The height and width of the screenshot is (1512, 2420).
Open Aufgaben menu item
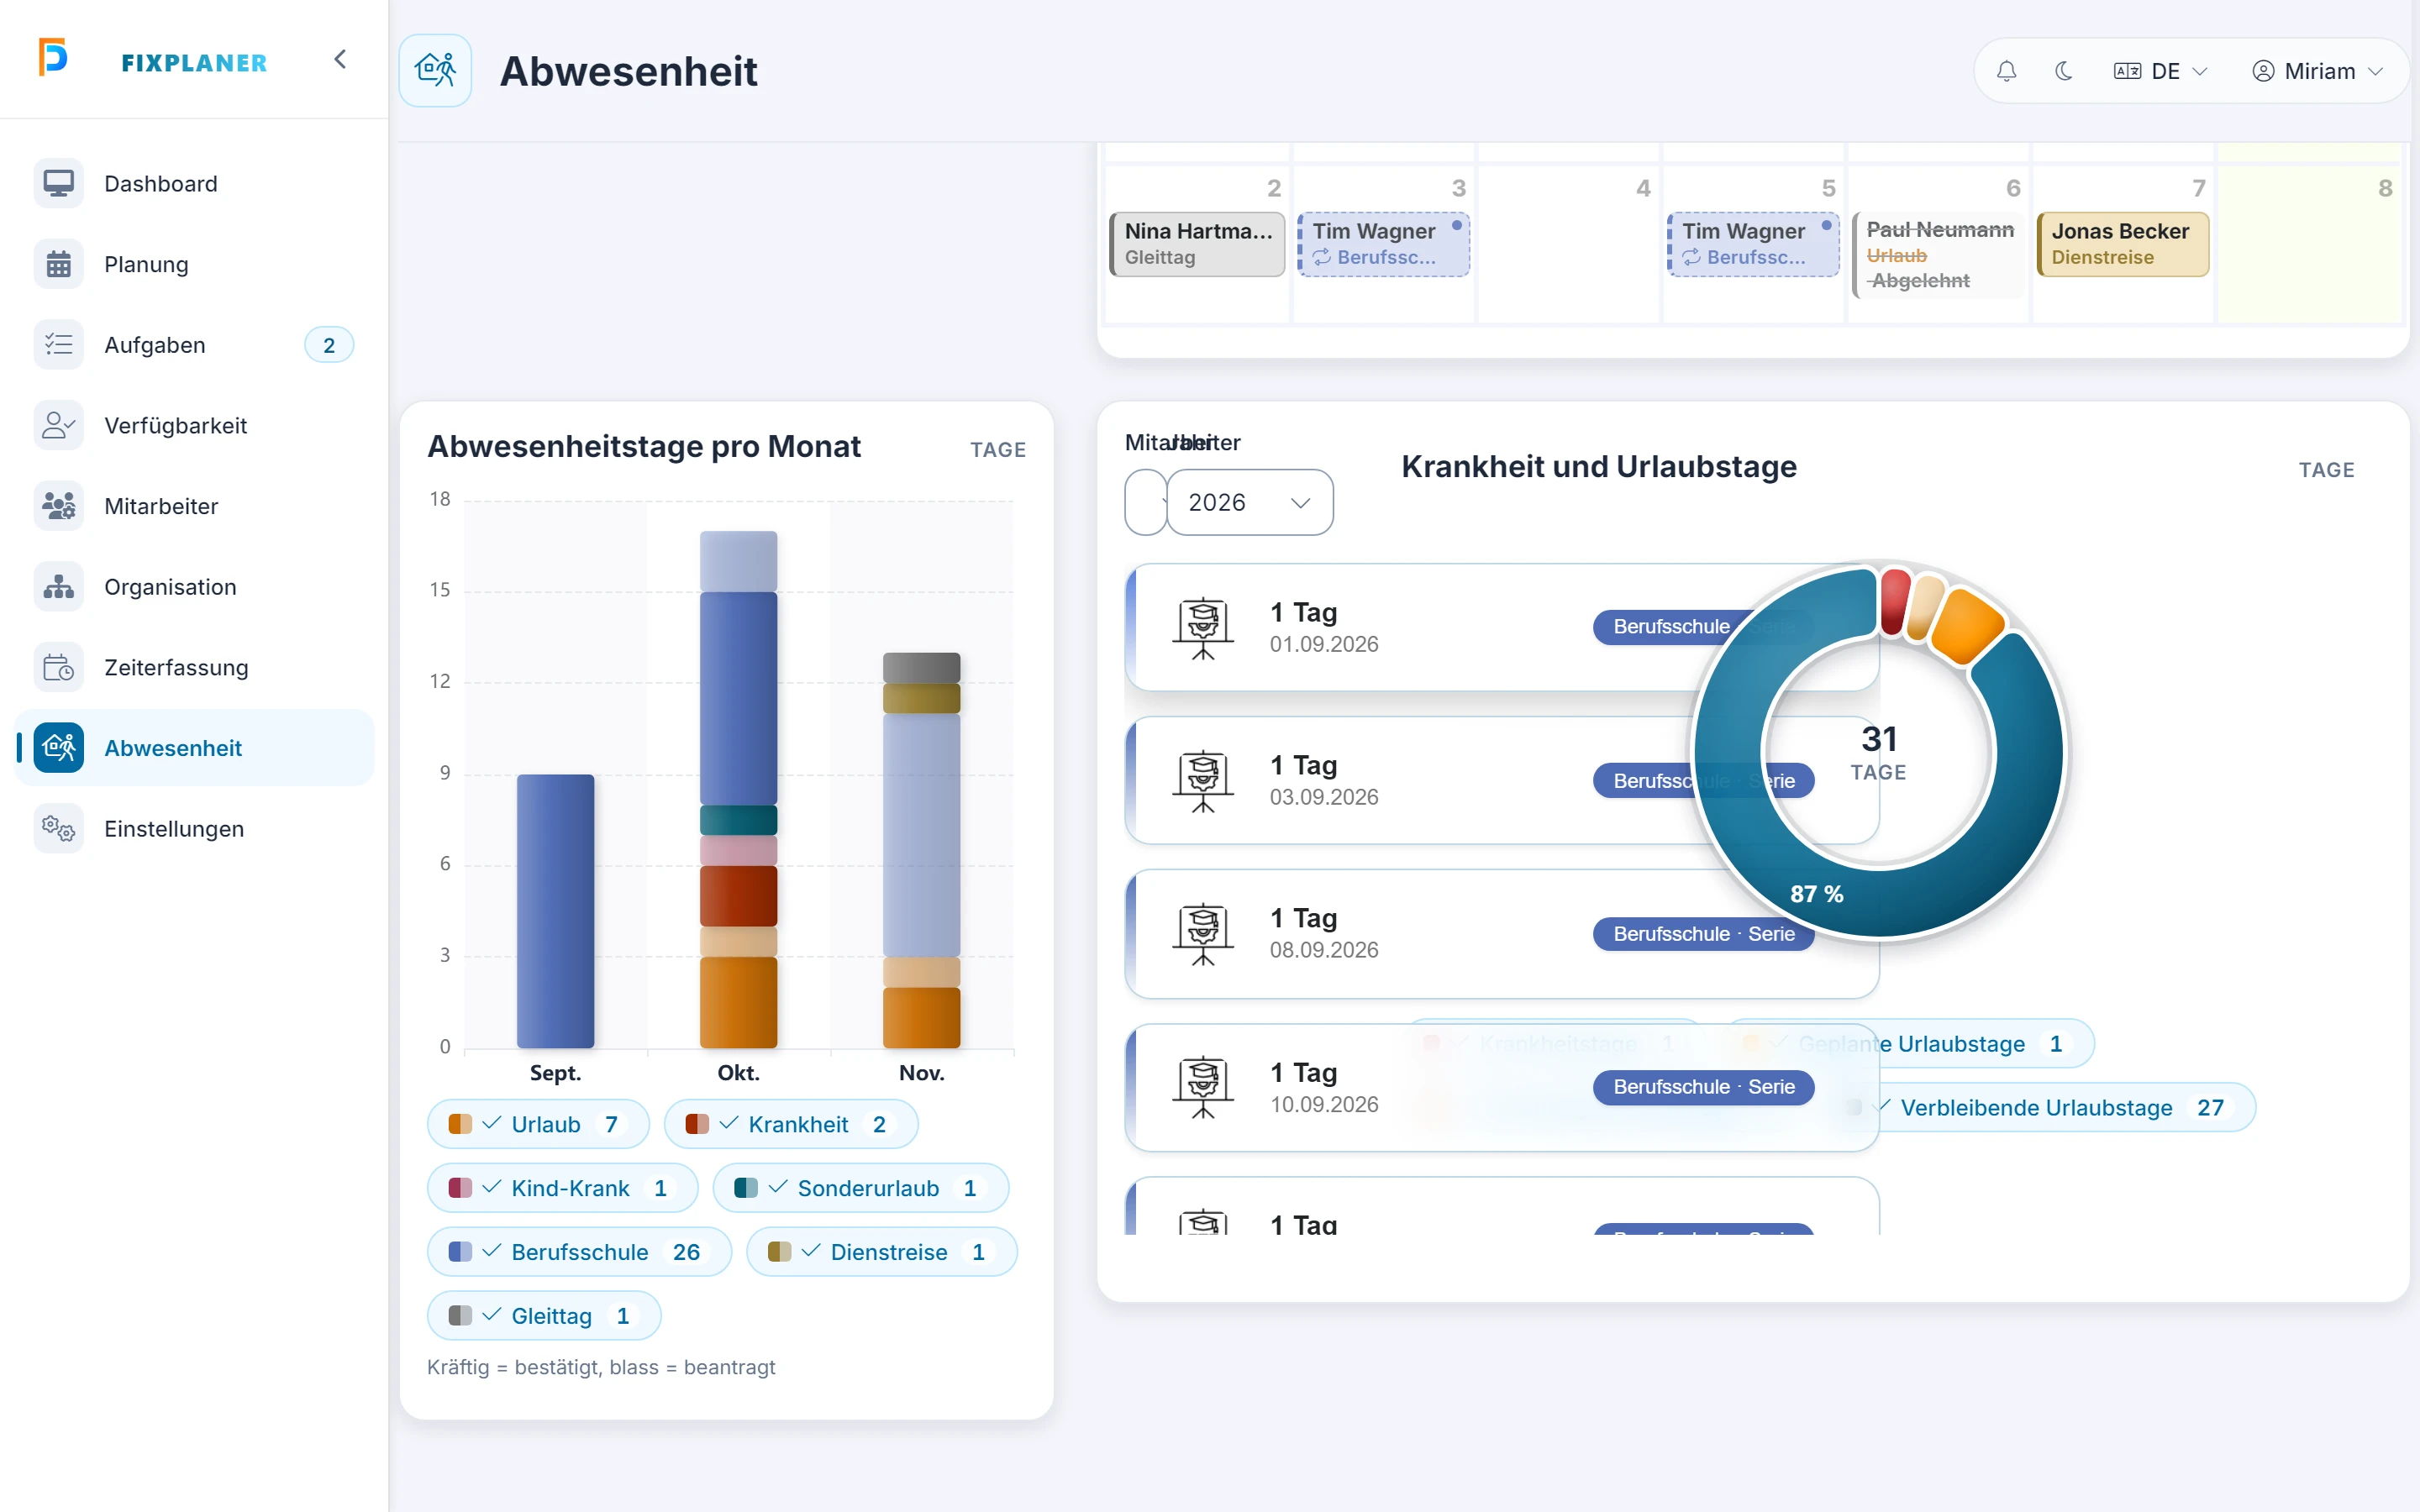point(194,345)
